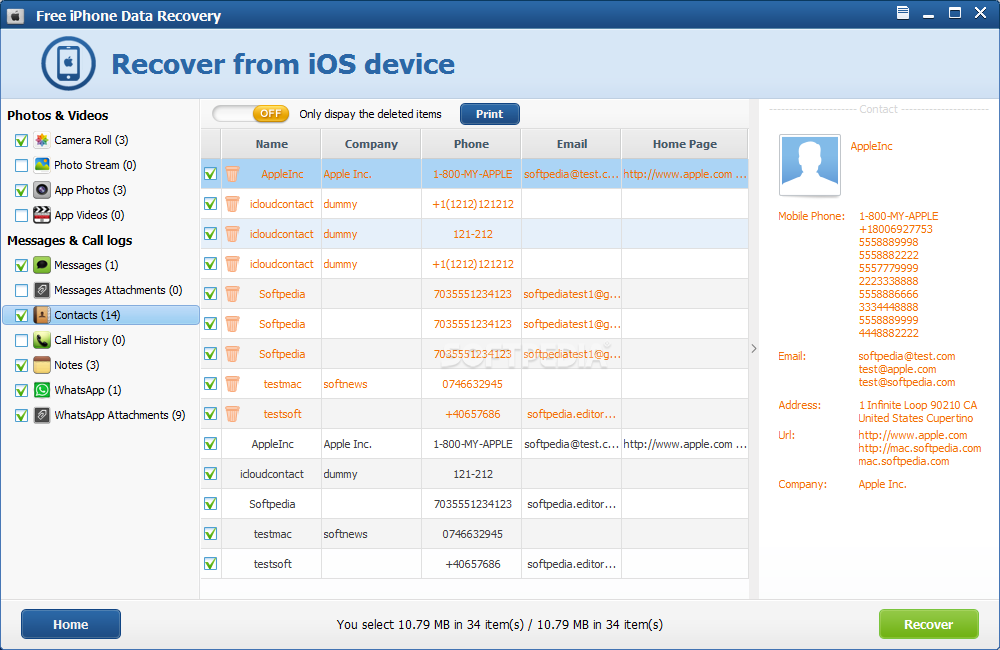1000x650 pixels.
Task: Open Notes (3) category
Action: coord(77,365)
